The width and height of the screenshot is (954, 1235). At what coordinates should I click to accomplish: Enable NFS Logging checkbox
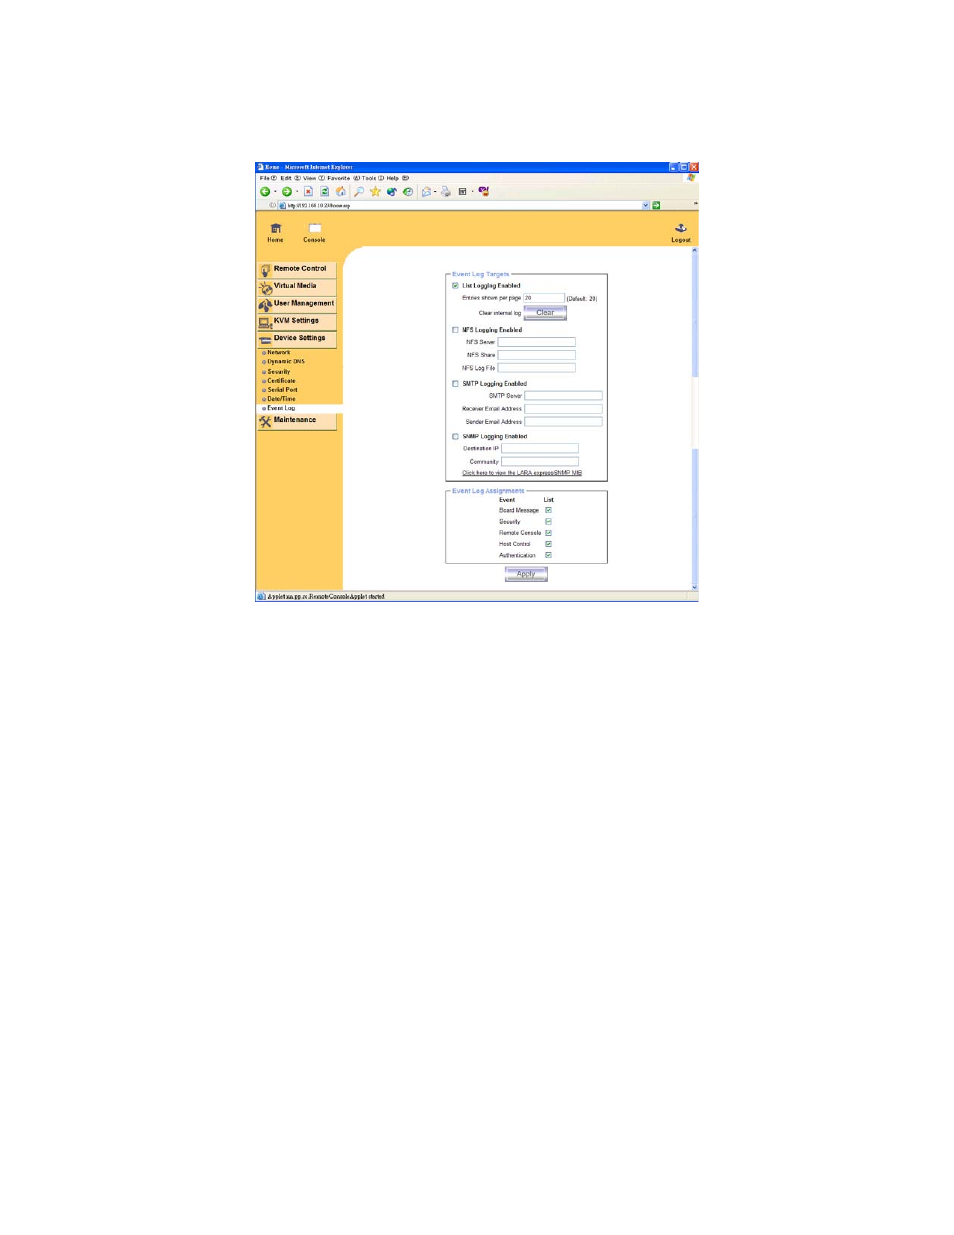[455, 330]
